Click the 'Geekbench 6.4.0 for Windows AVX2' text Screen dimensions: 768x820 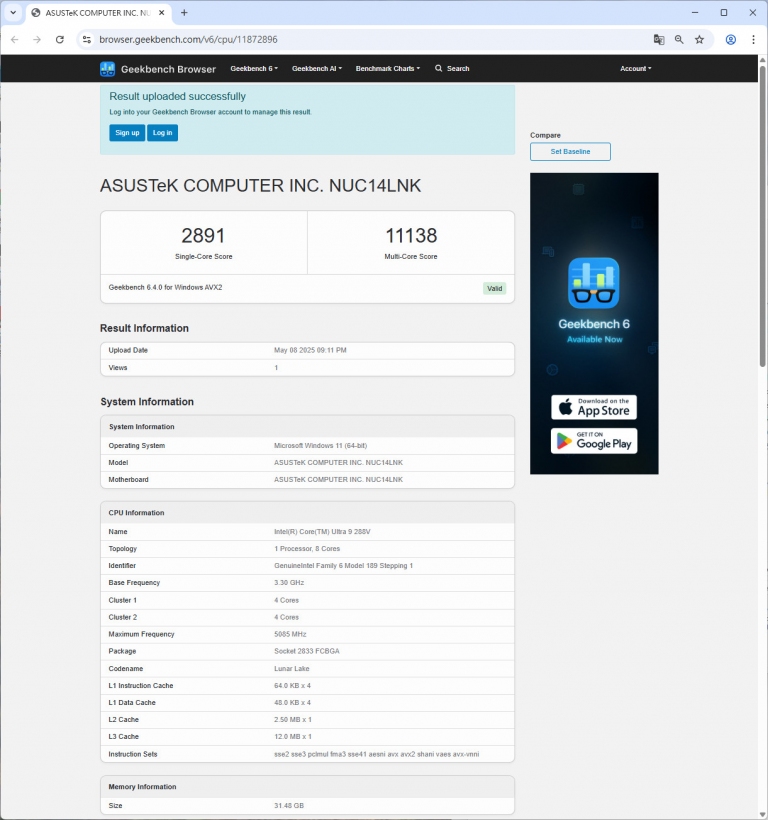pos(165,288)
